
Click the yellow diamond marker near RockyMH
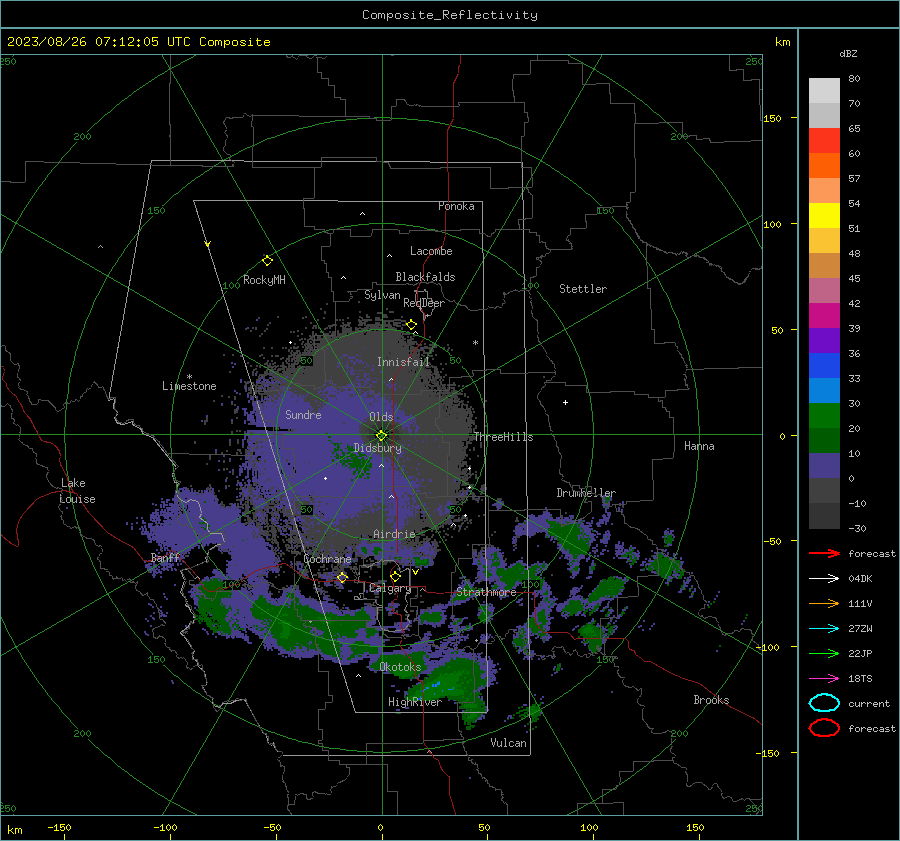coord(267,261)
